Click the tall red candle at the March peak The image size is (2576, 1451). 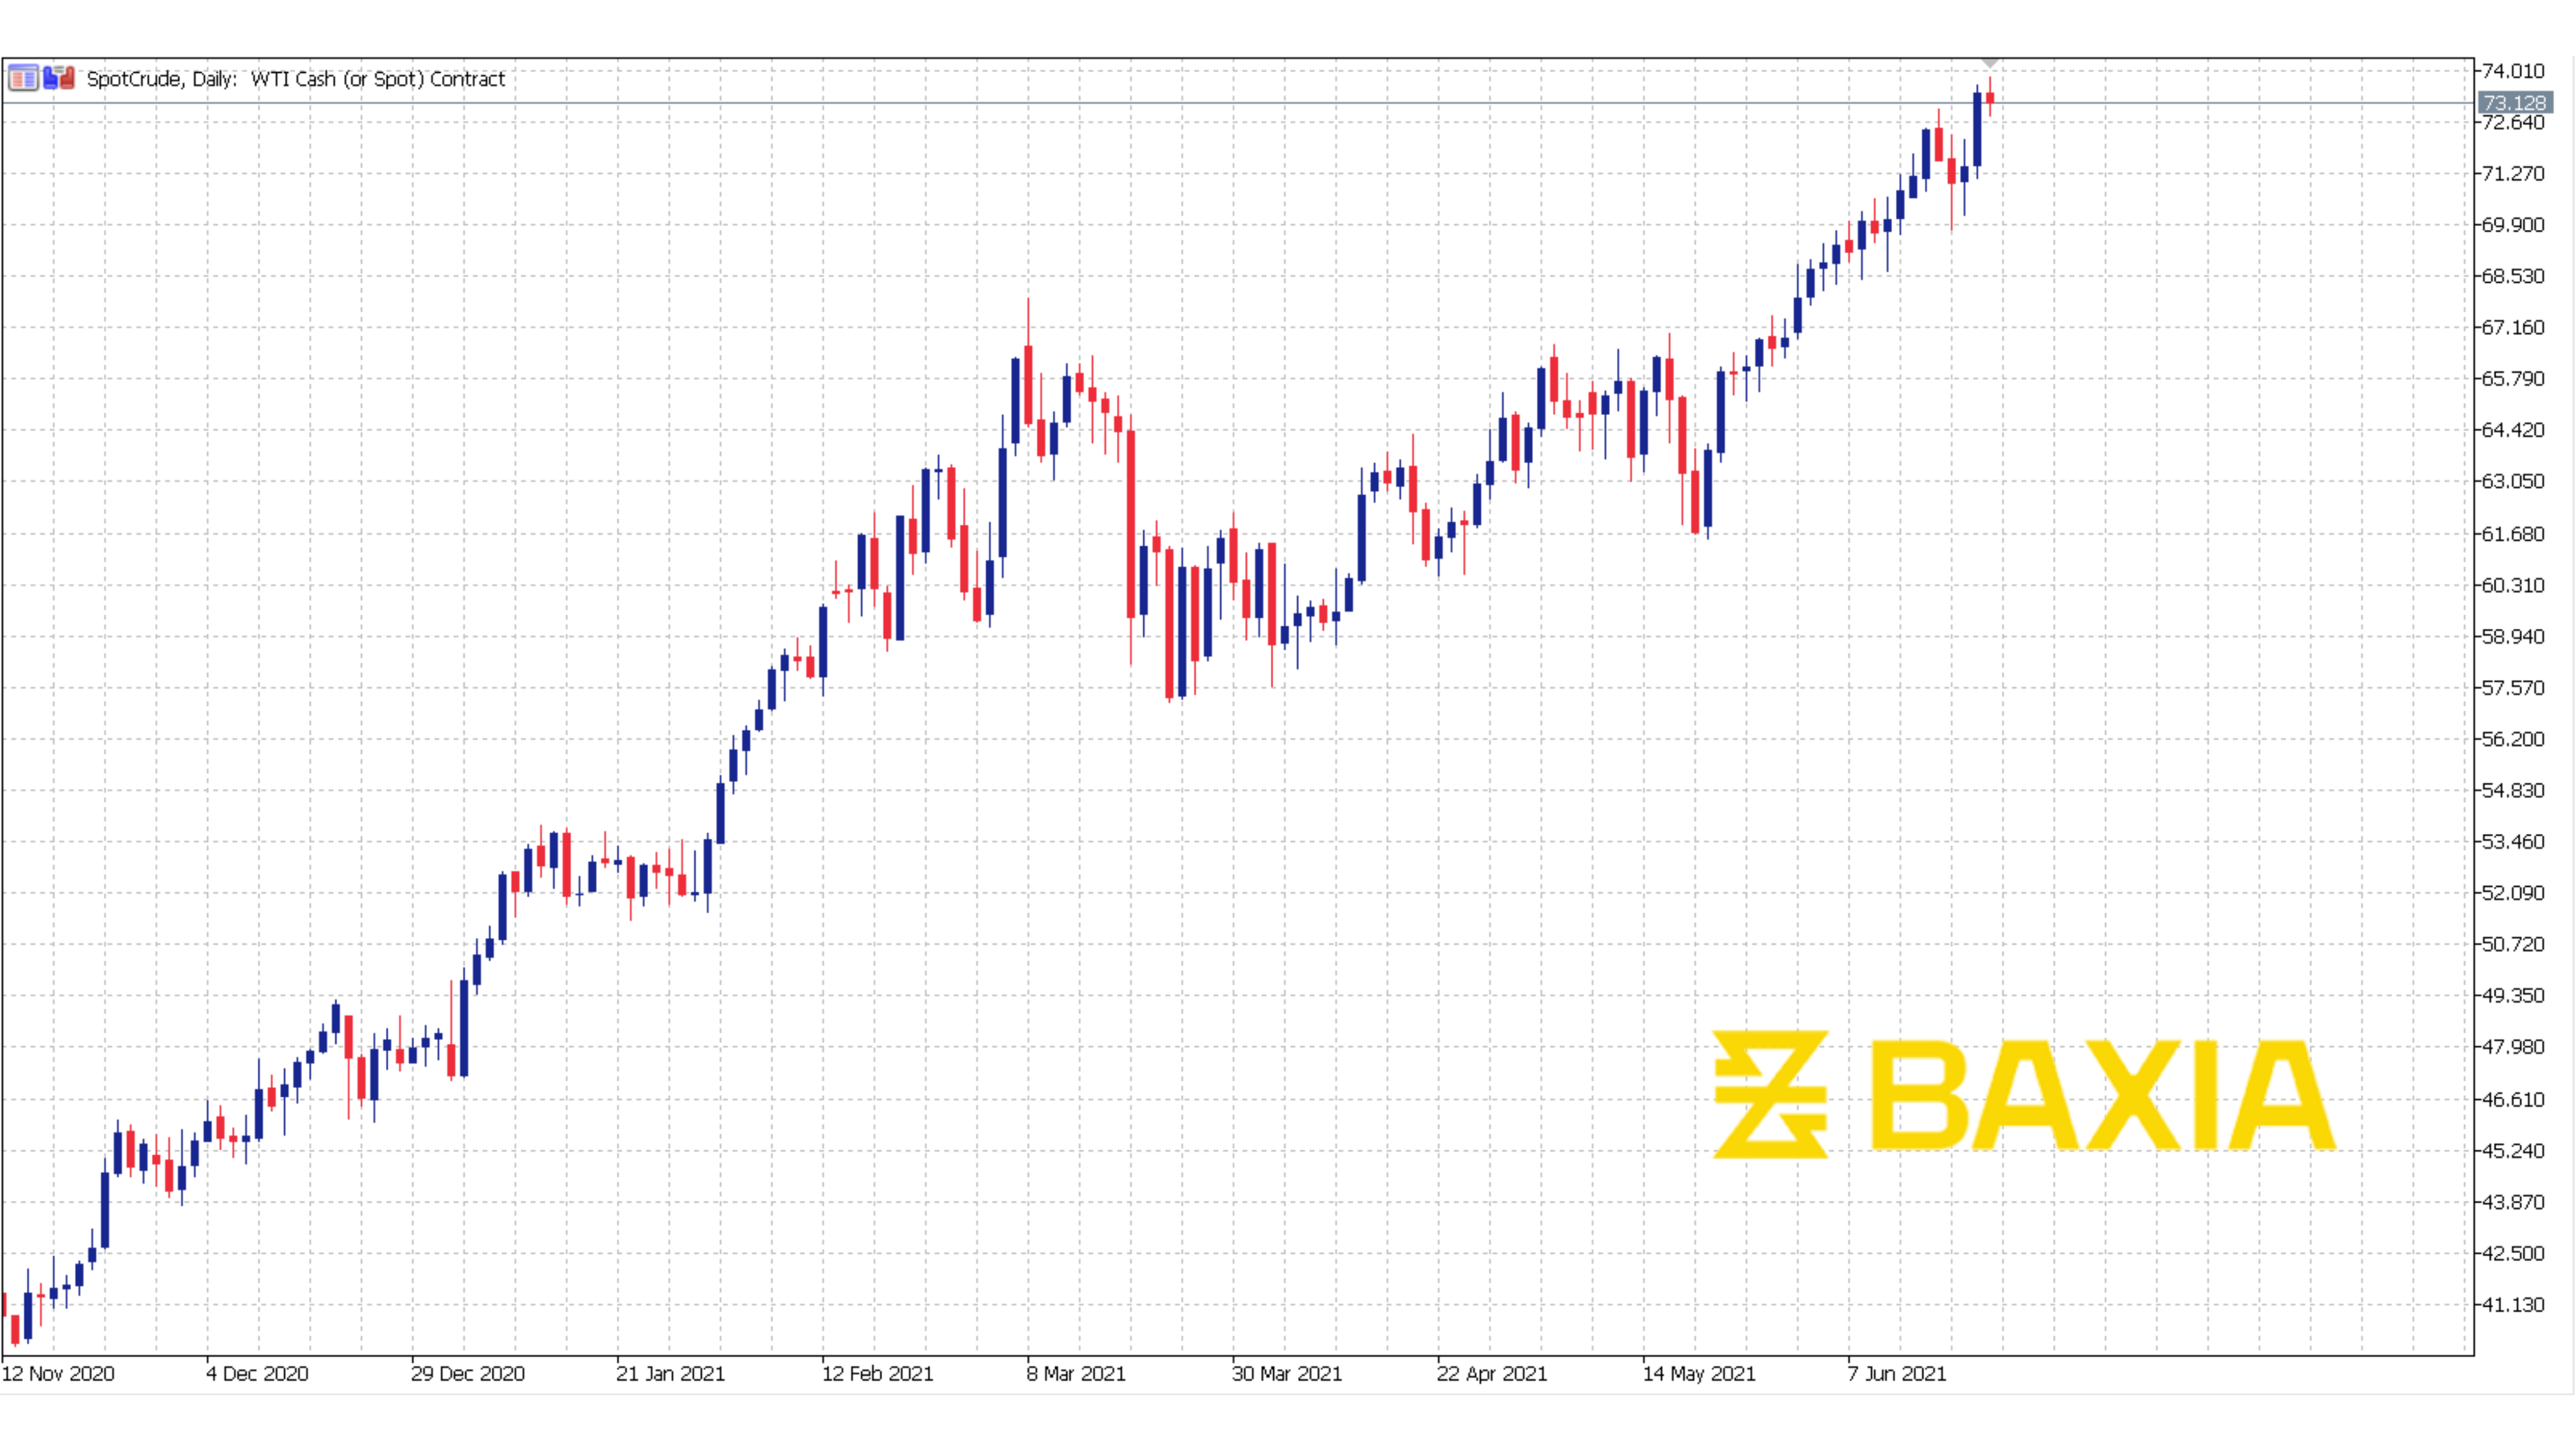click(x=1028, y=385)
